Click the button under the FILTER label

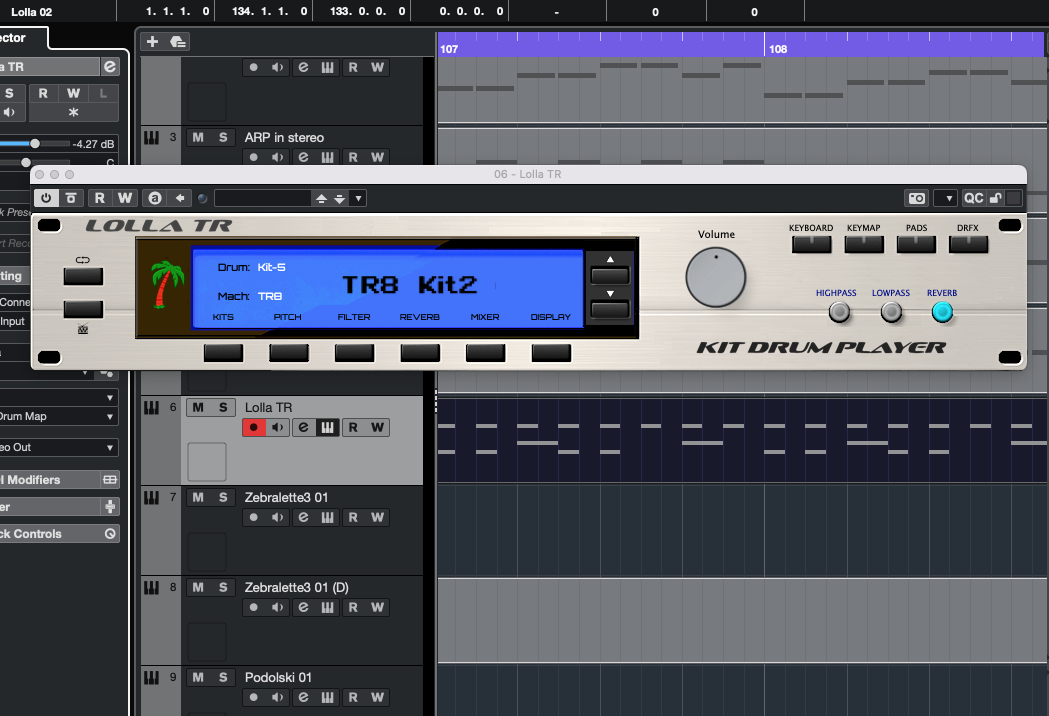pos(355,353)
